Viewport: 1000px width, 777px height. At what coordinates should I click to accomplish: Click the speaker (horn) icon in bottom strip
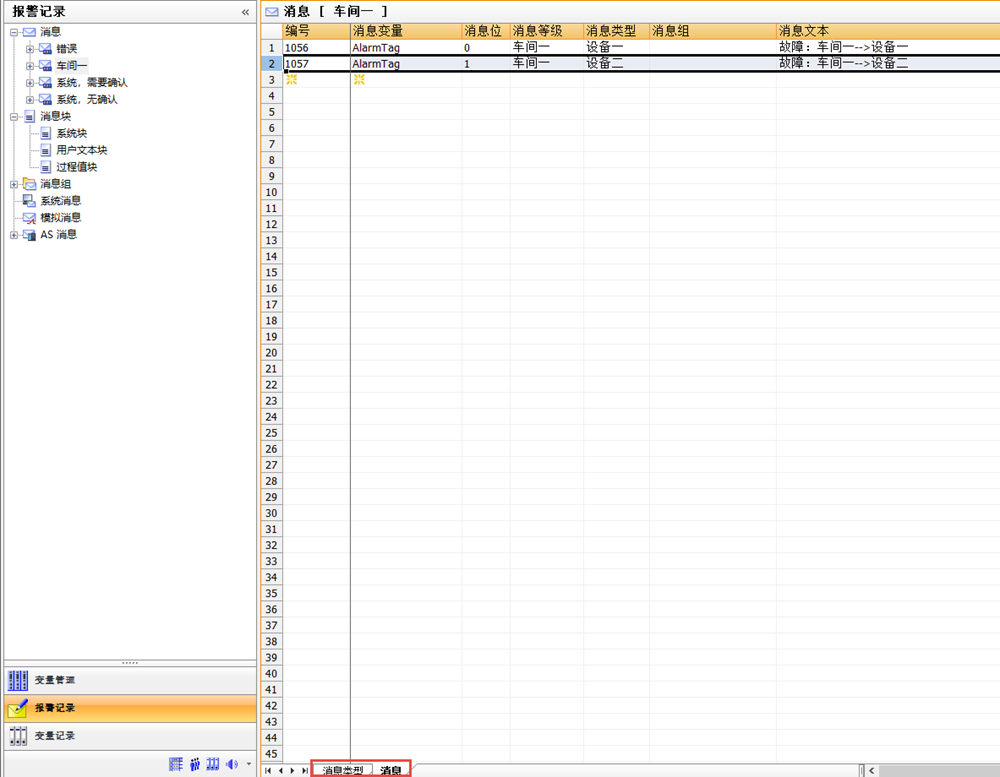coord(231,764)
